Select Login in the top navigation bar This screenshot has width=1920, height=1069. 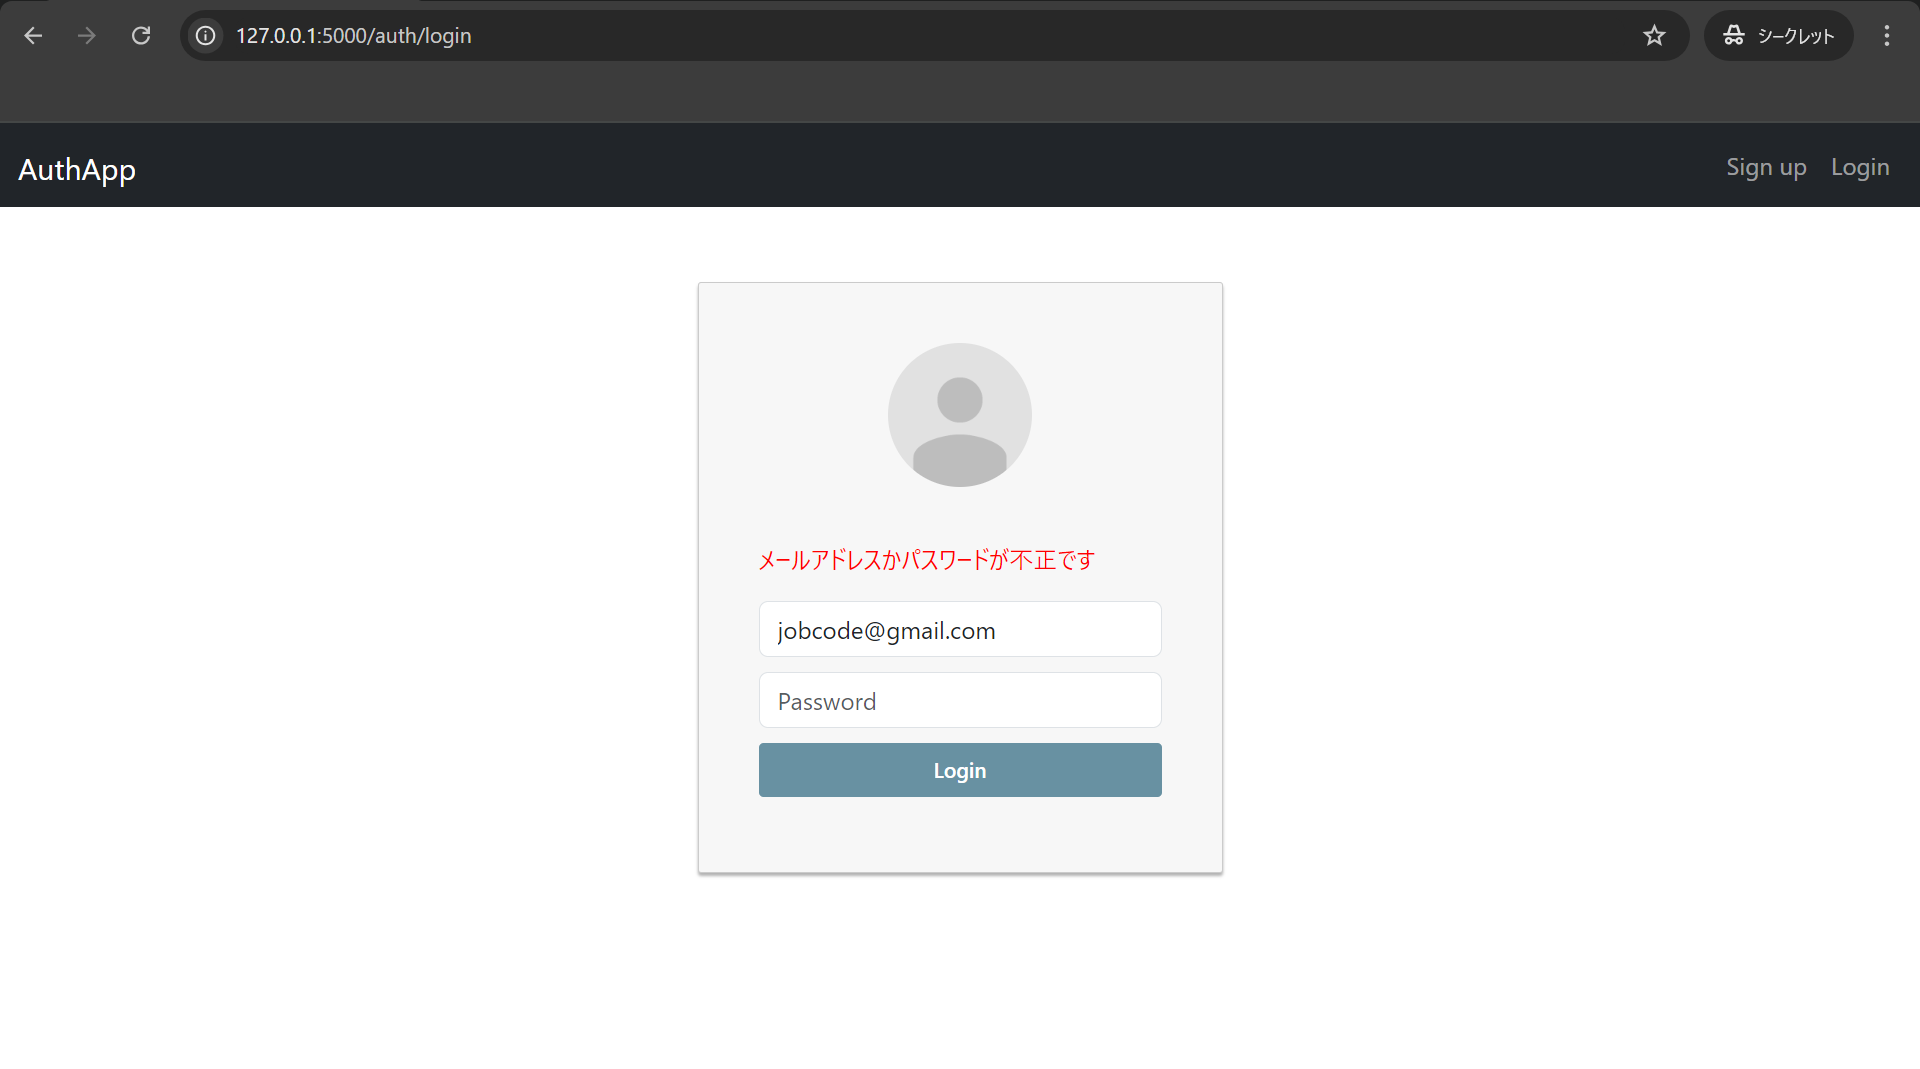(1860, 167)
